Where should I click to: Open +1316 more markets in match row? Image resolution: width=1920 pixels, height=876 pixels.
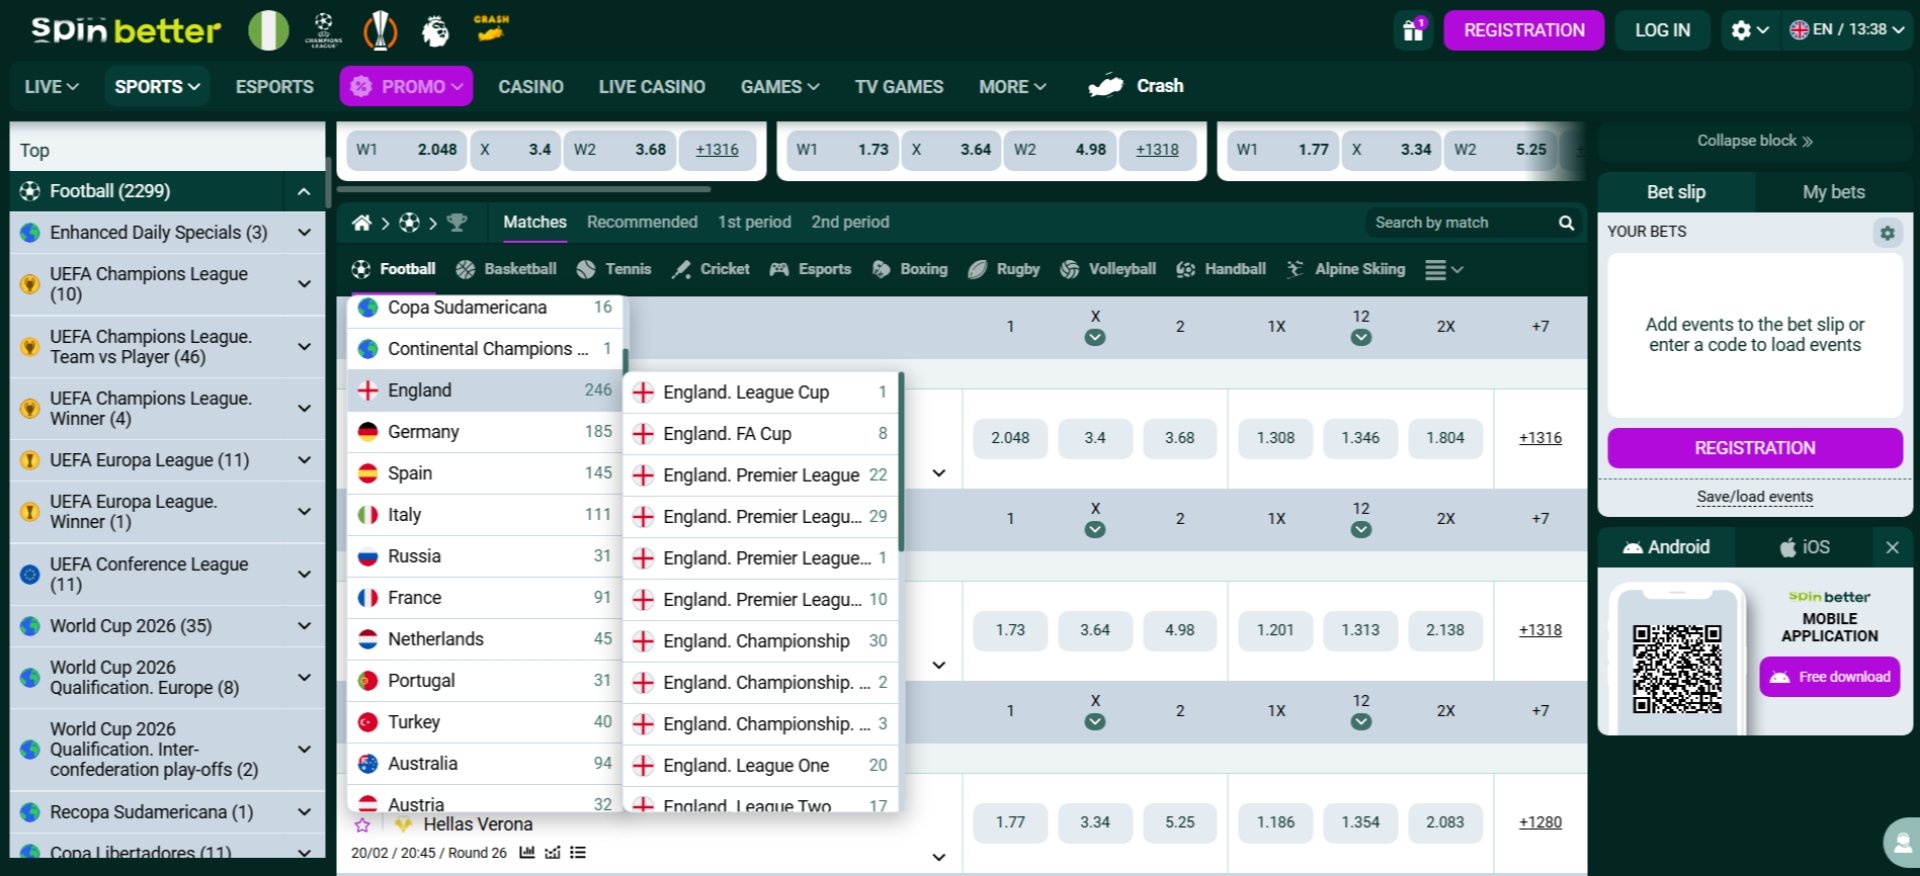coord(1540,438)
